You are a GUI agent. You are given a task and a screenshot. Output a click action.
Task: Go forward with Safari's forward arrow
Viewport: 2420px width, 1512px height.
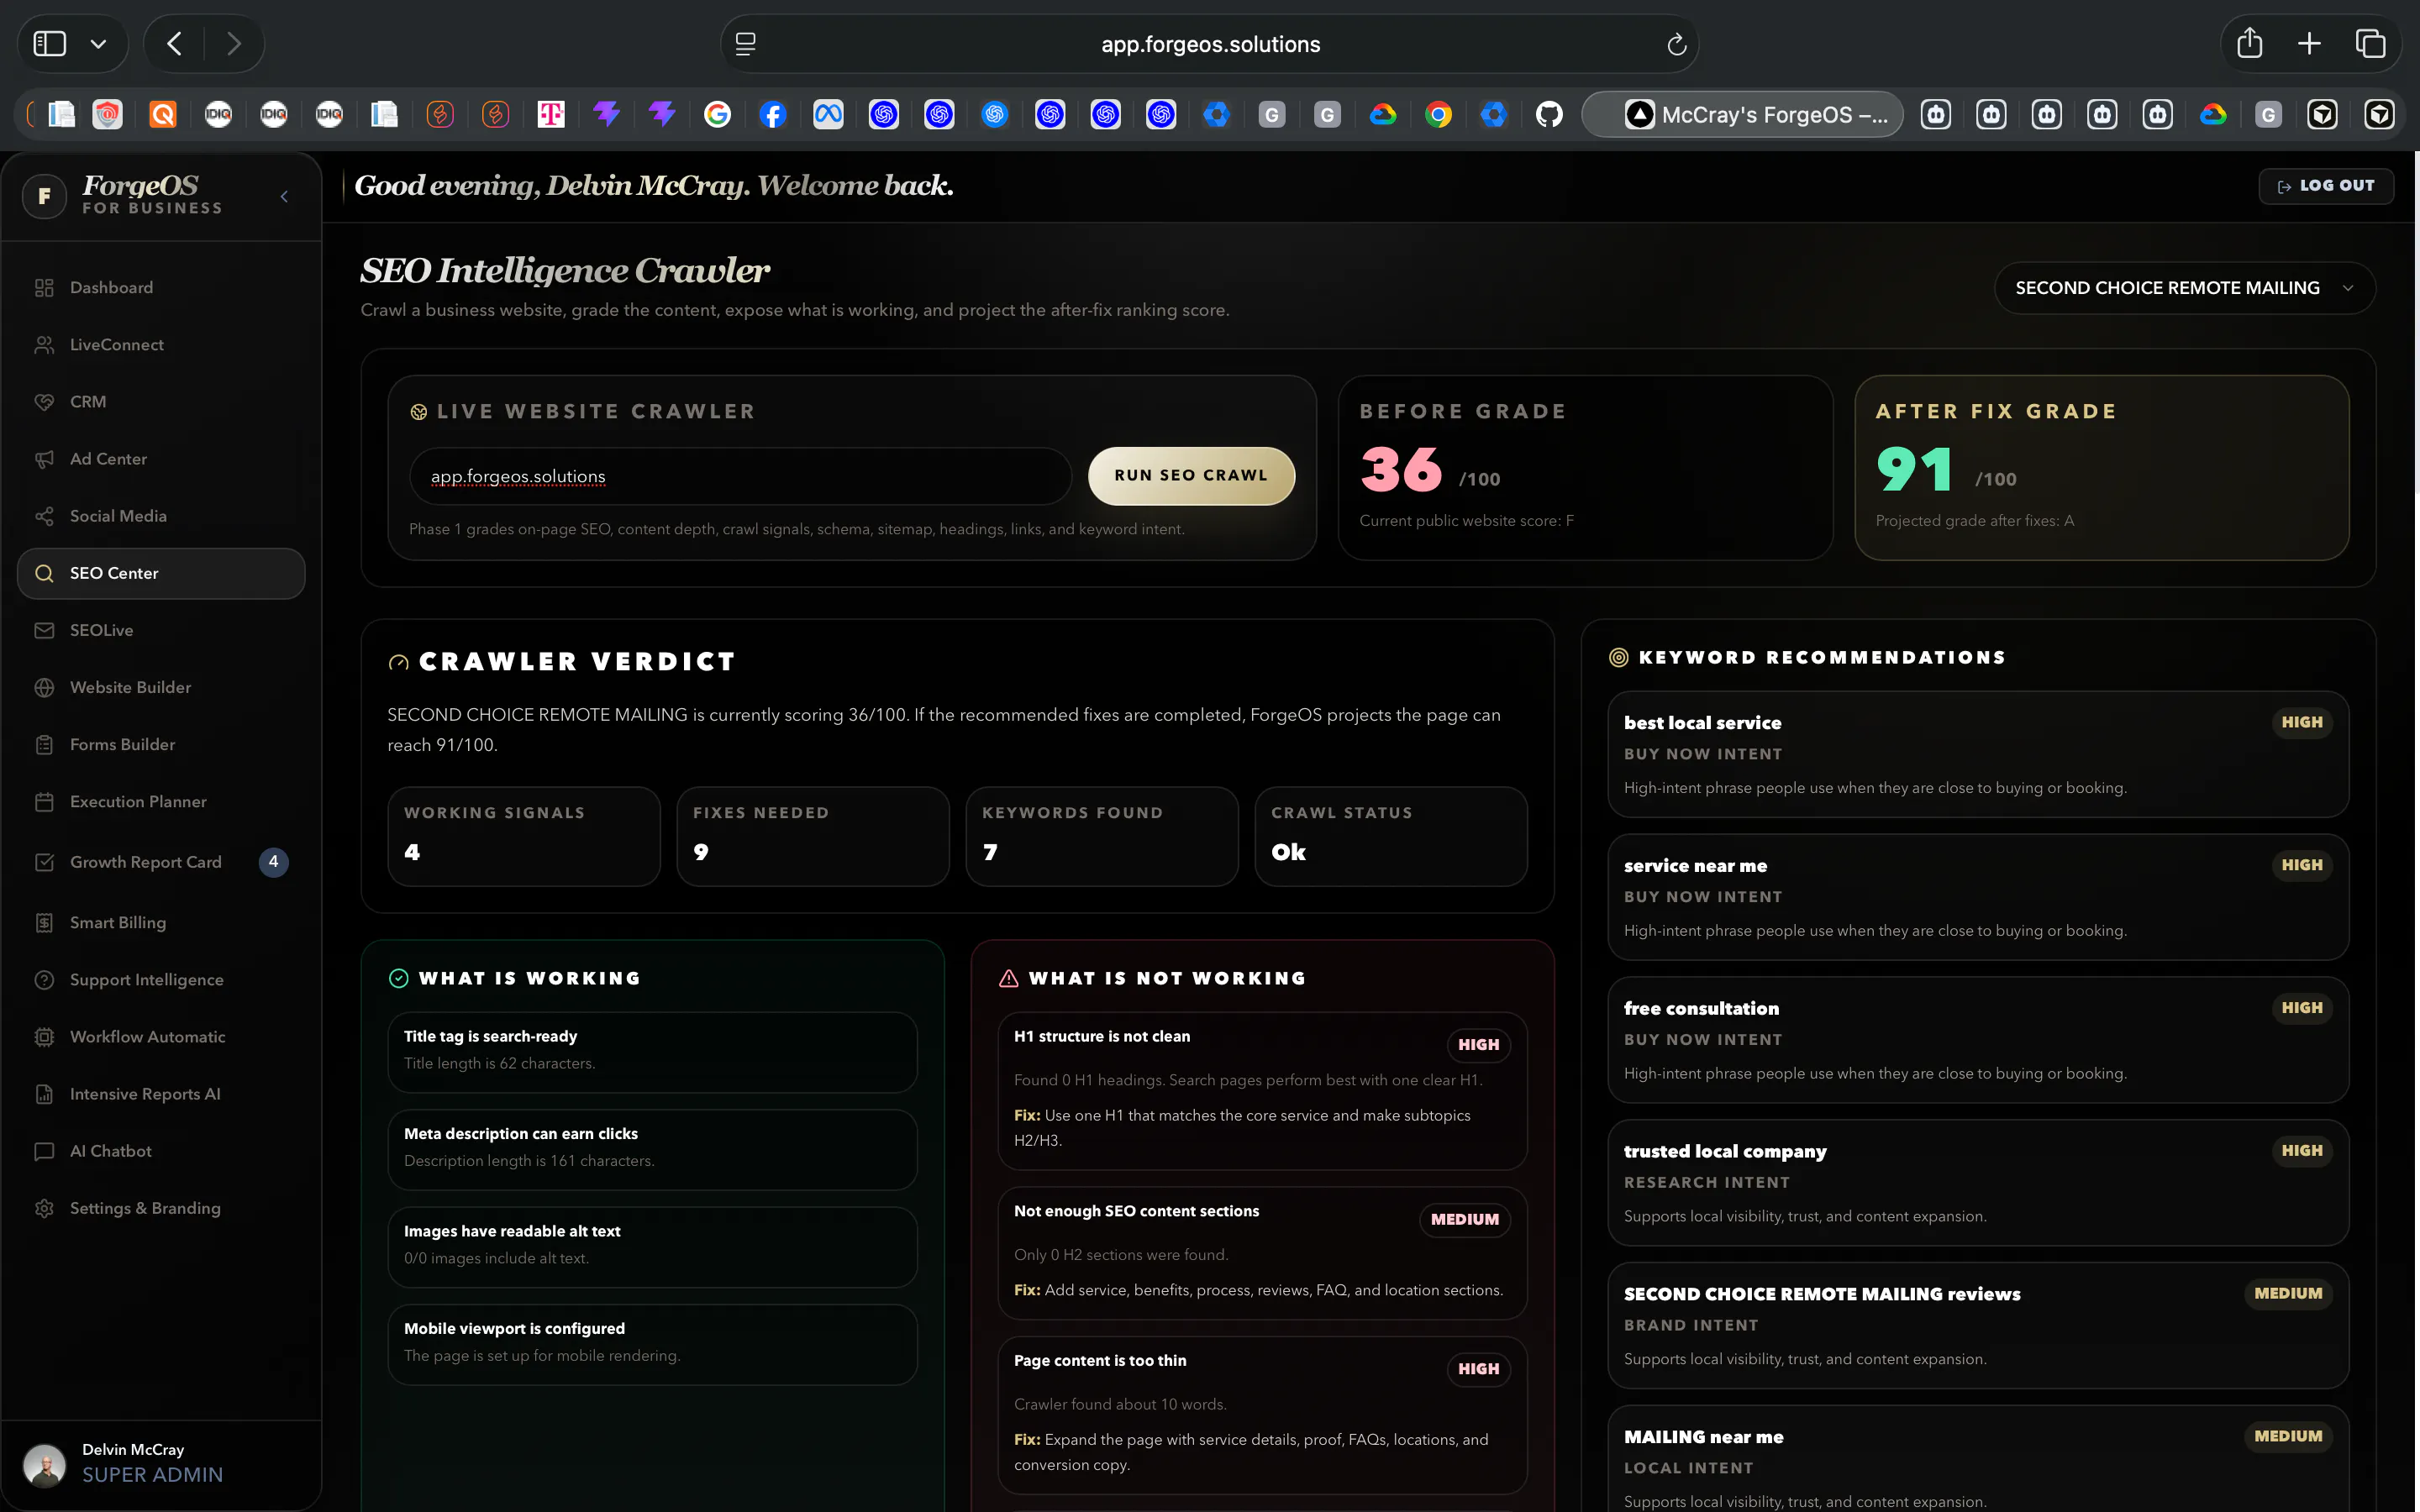[x=234, y=43]
